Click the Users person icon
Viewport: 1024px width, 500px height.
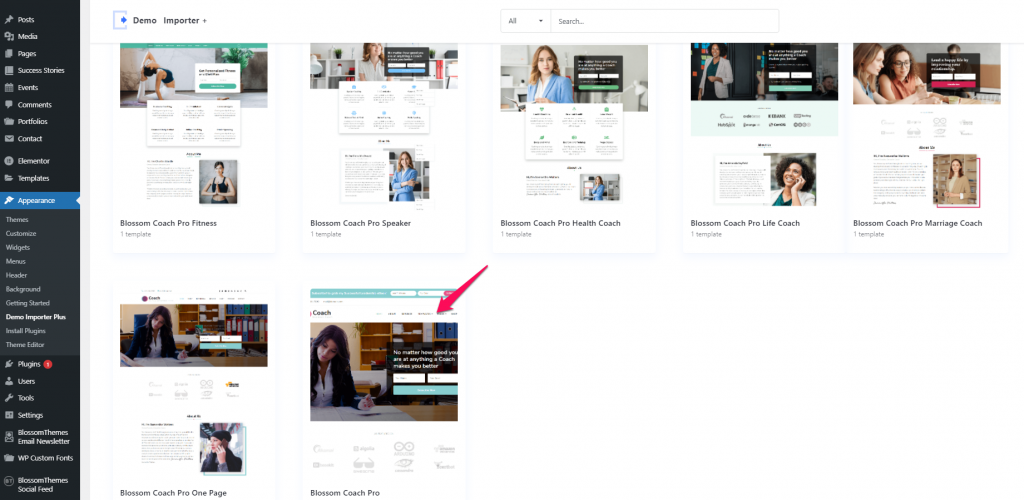pos(9,381)
